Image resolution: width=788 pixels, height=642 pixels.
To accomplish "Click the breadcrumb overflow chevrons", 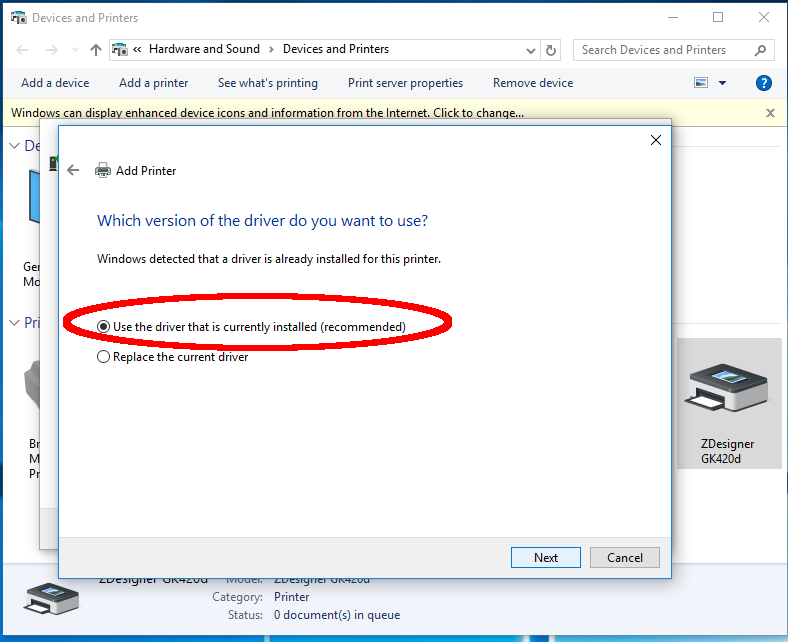I will coord(137,49).
